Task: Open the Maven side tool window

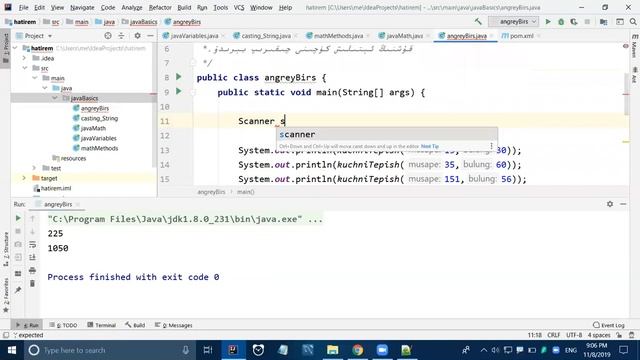Action: pos(635,46)
